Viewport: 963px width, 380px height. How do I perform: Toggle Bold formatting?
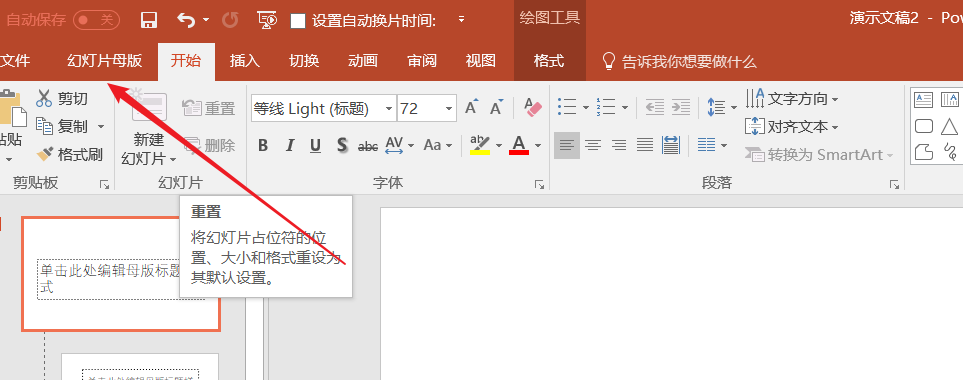pos(263,145)
